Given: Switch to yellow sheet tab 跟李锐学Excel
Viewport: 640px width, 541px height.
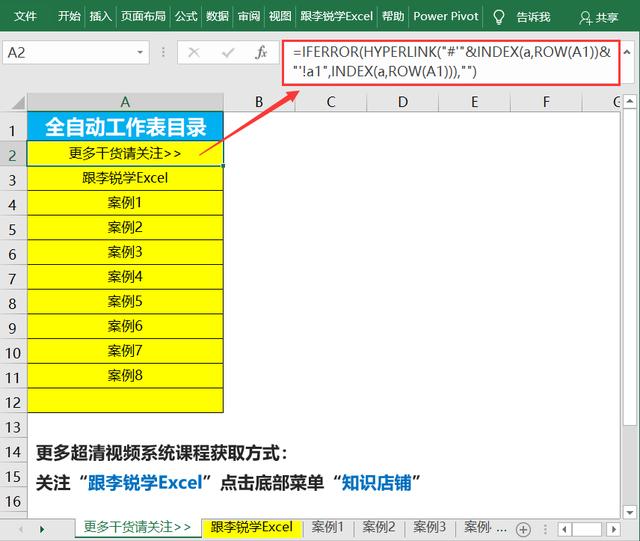Looking at the screenshot, I should (x=251, y=527).
